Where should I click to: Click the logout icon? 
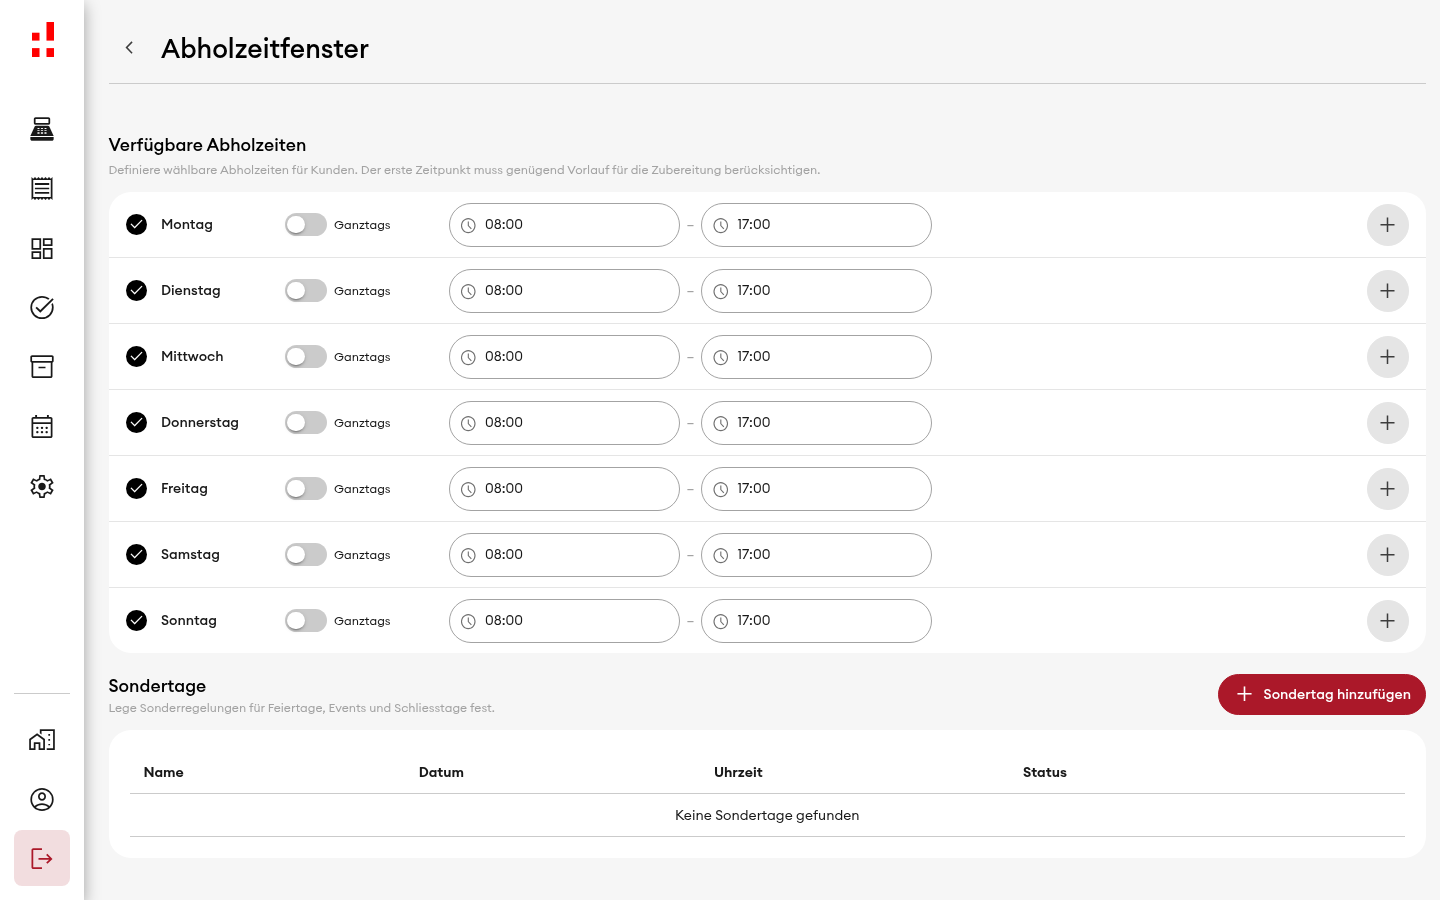click(42, 858)
